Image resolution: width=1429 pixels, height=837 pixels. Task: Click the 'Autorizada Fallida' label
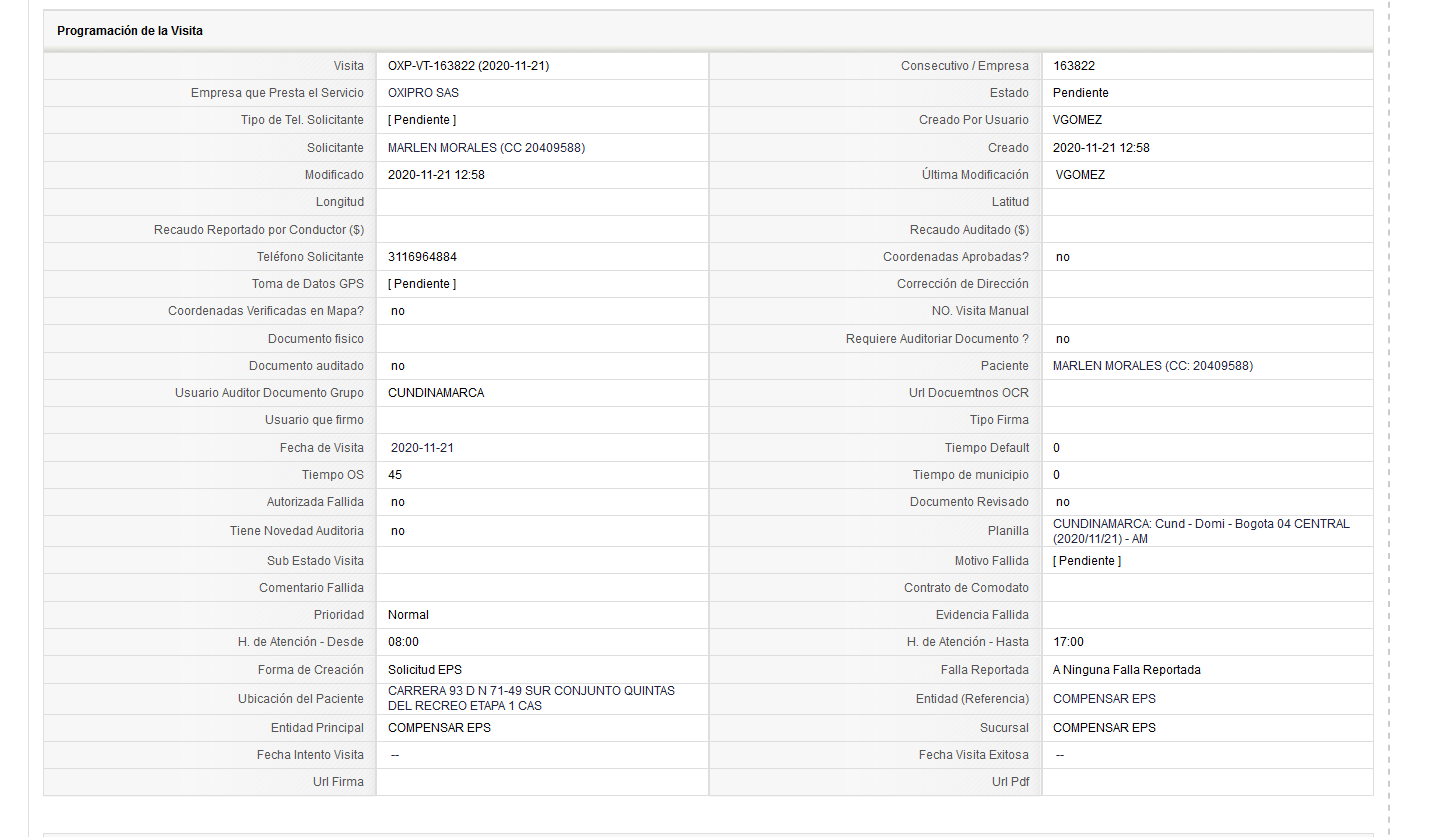point(315,502)
